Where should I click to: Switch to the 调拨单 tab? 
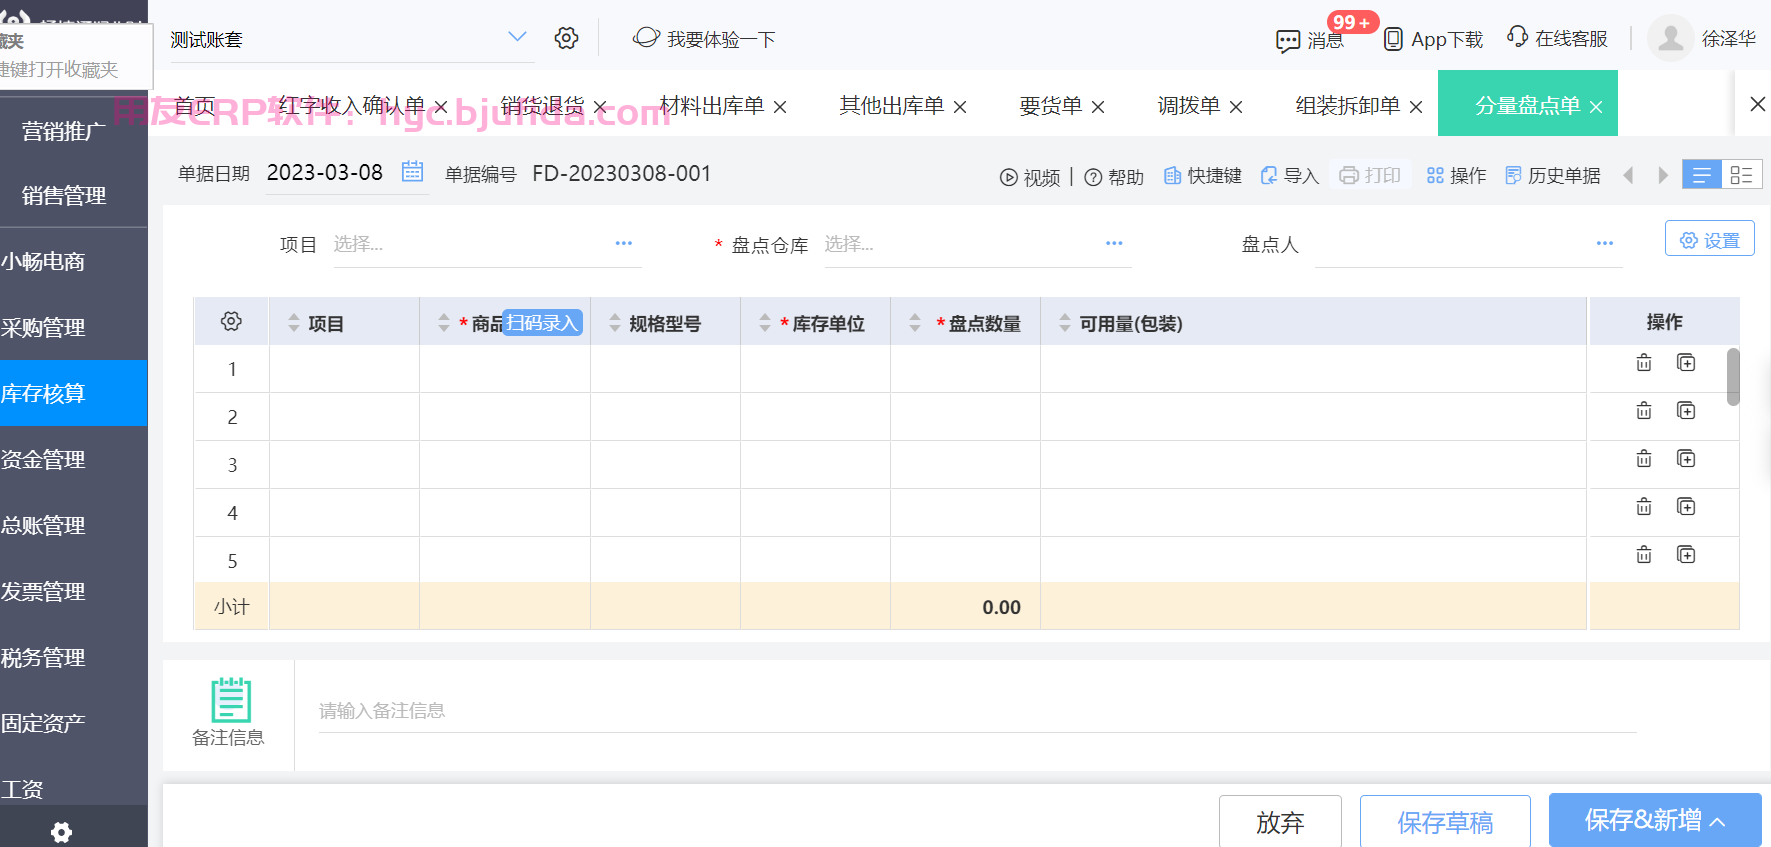tap(1189, 105)
